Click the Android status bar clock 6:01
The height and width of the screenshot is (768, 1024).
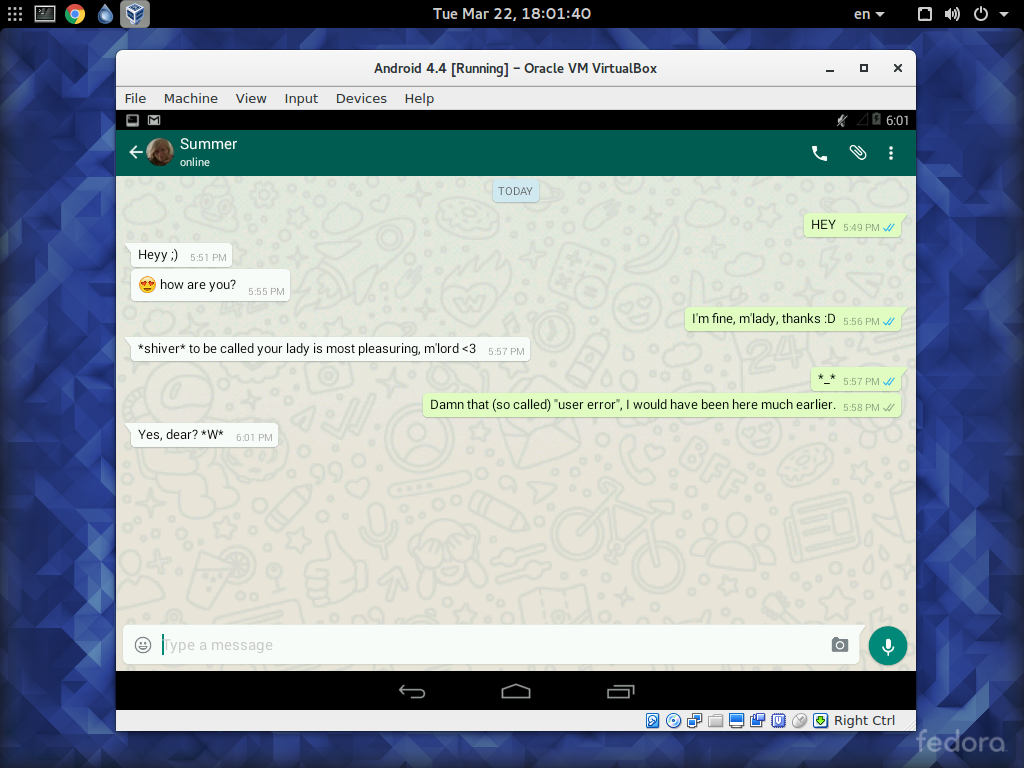(897, 120)
